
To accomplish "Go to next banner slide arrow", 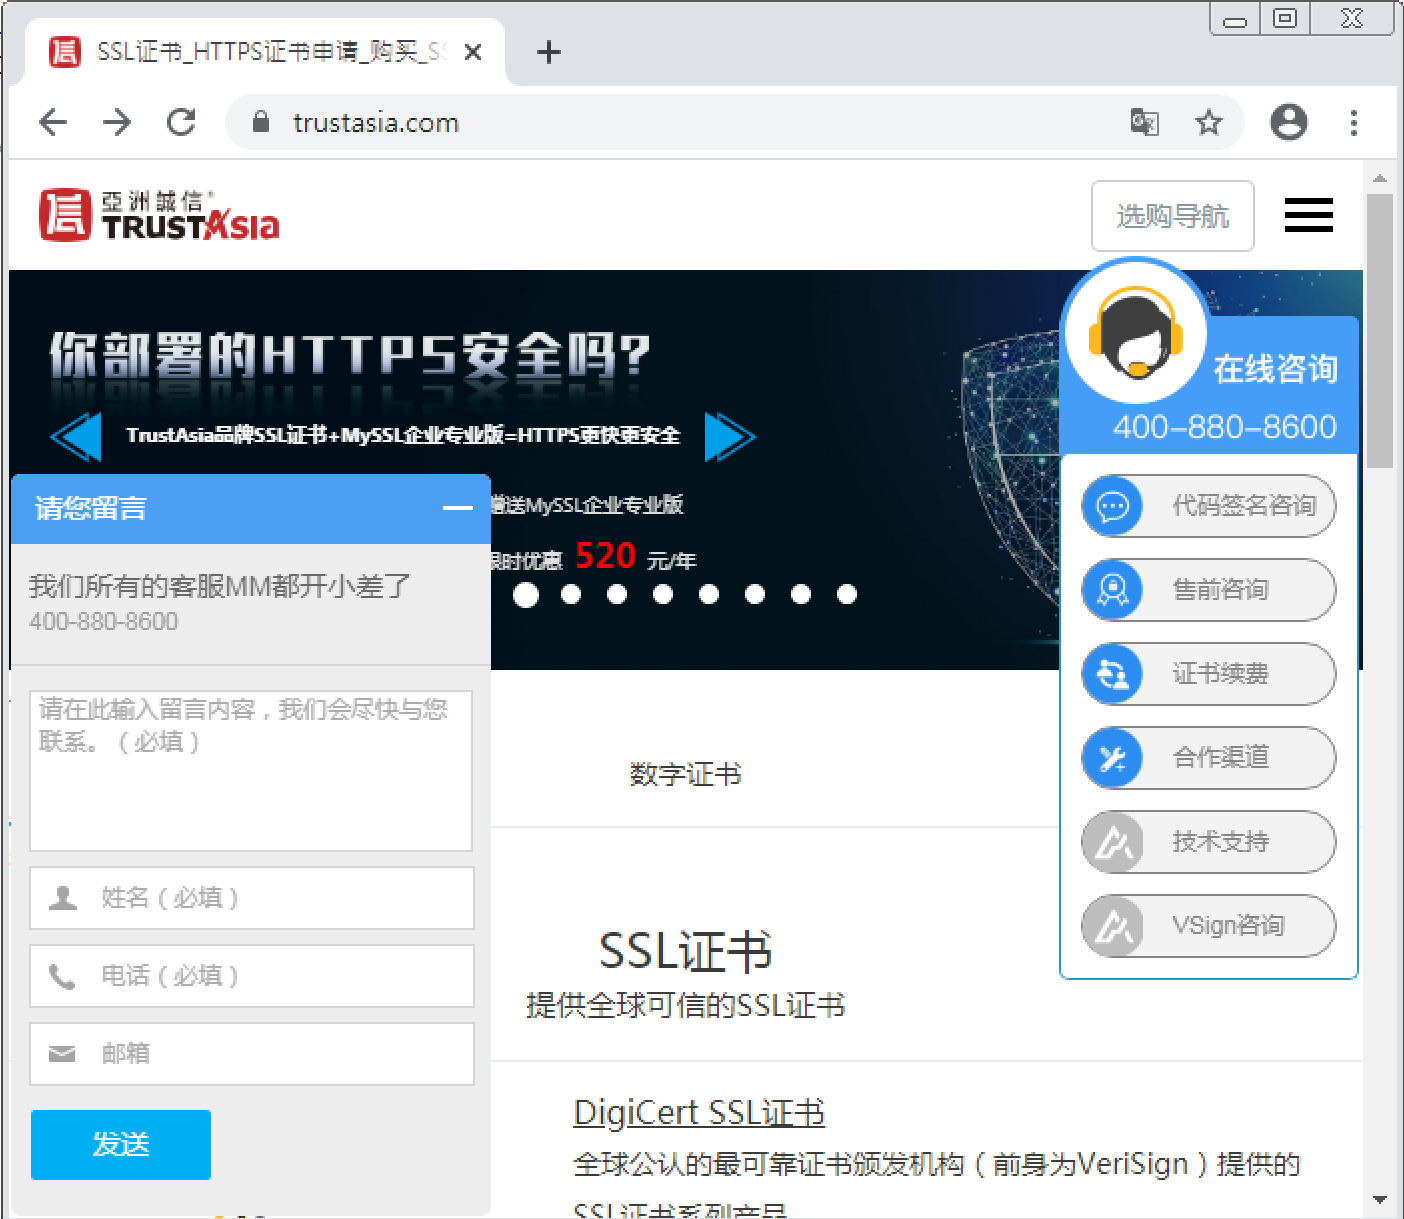I will 730,436.
